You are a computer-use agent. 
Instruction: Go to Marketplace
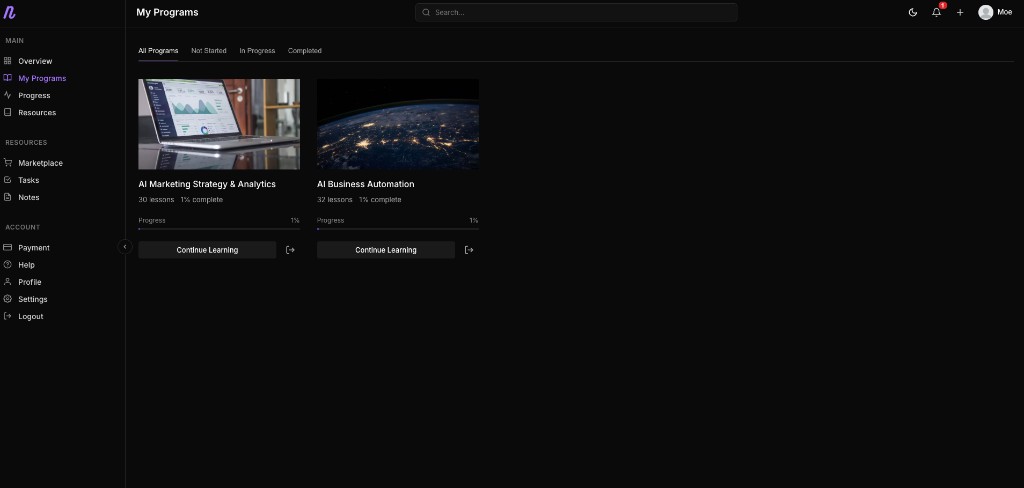(x=40, y=163)
